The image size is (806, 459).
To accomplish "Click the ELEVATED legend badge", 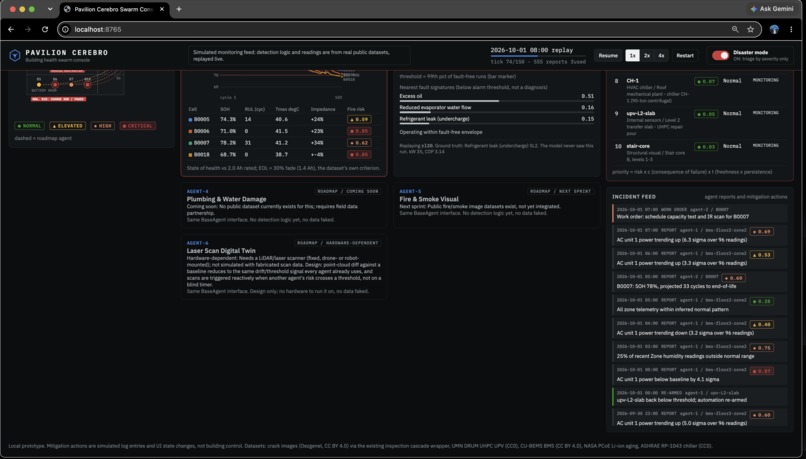I will (x=67, y=125).
